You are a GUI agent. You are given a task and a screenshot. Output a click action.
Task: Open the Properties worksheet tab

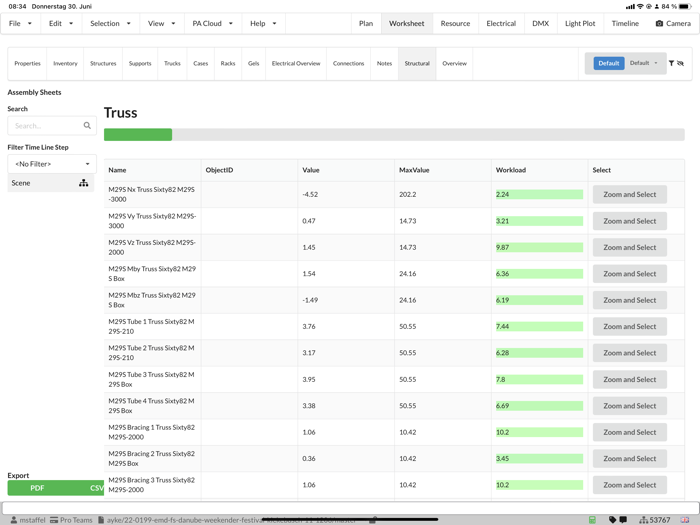click(x=27, y=63)
